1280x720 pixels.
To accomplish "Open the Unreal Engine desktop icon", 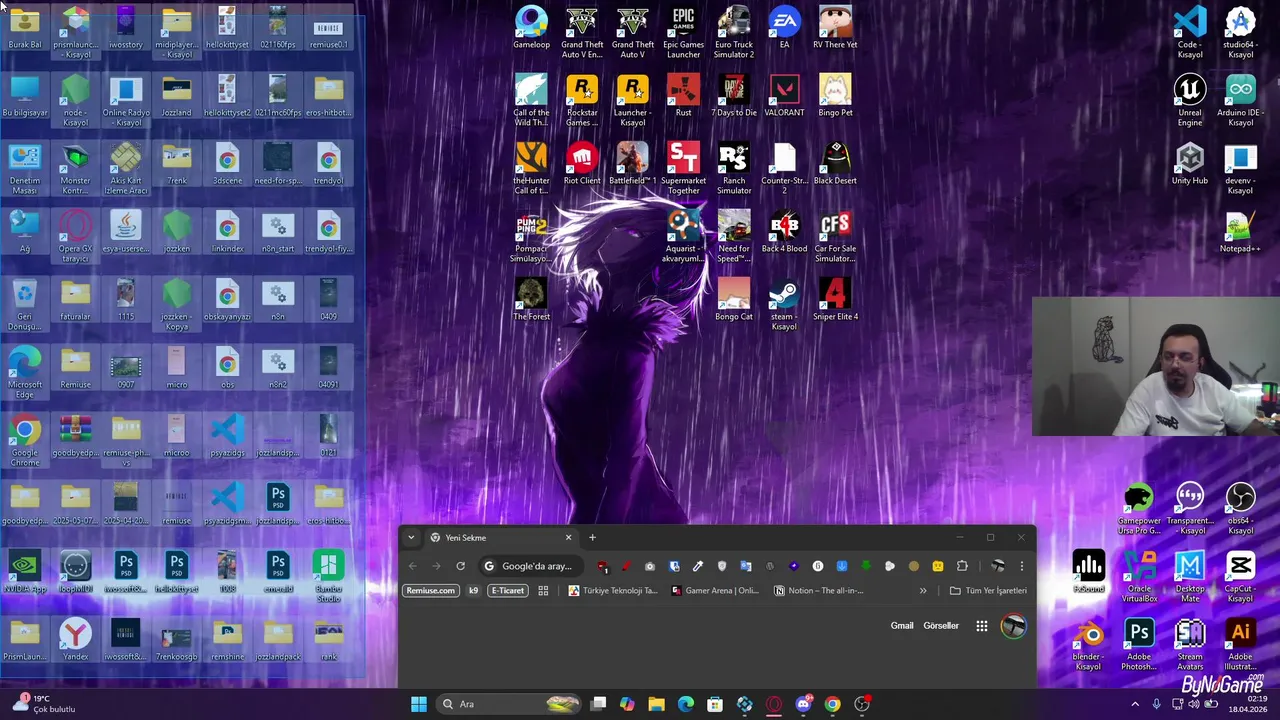I will [x=1189, y=100].
